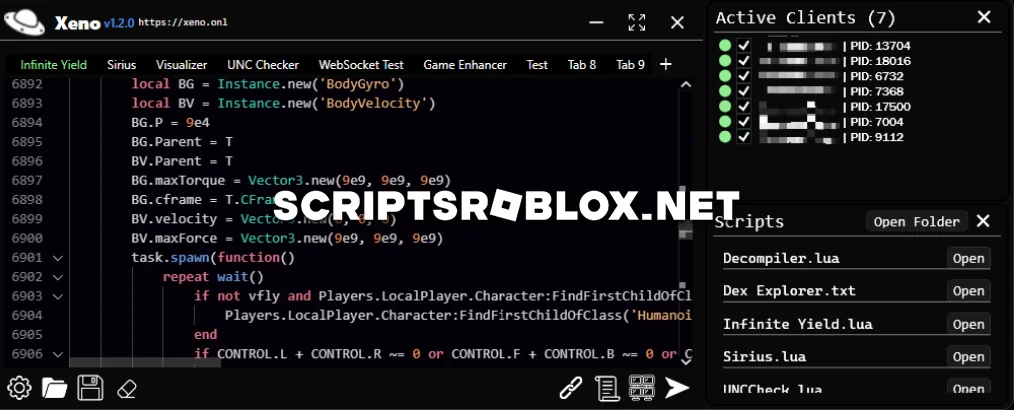The width and height of the screenshot is (1014, 410).
Task: Close the Xeno main window
Action: pos(677,23)
